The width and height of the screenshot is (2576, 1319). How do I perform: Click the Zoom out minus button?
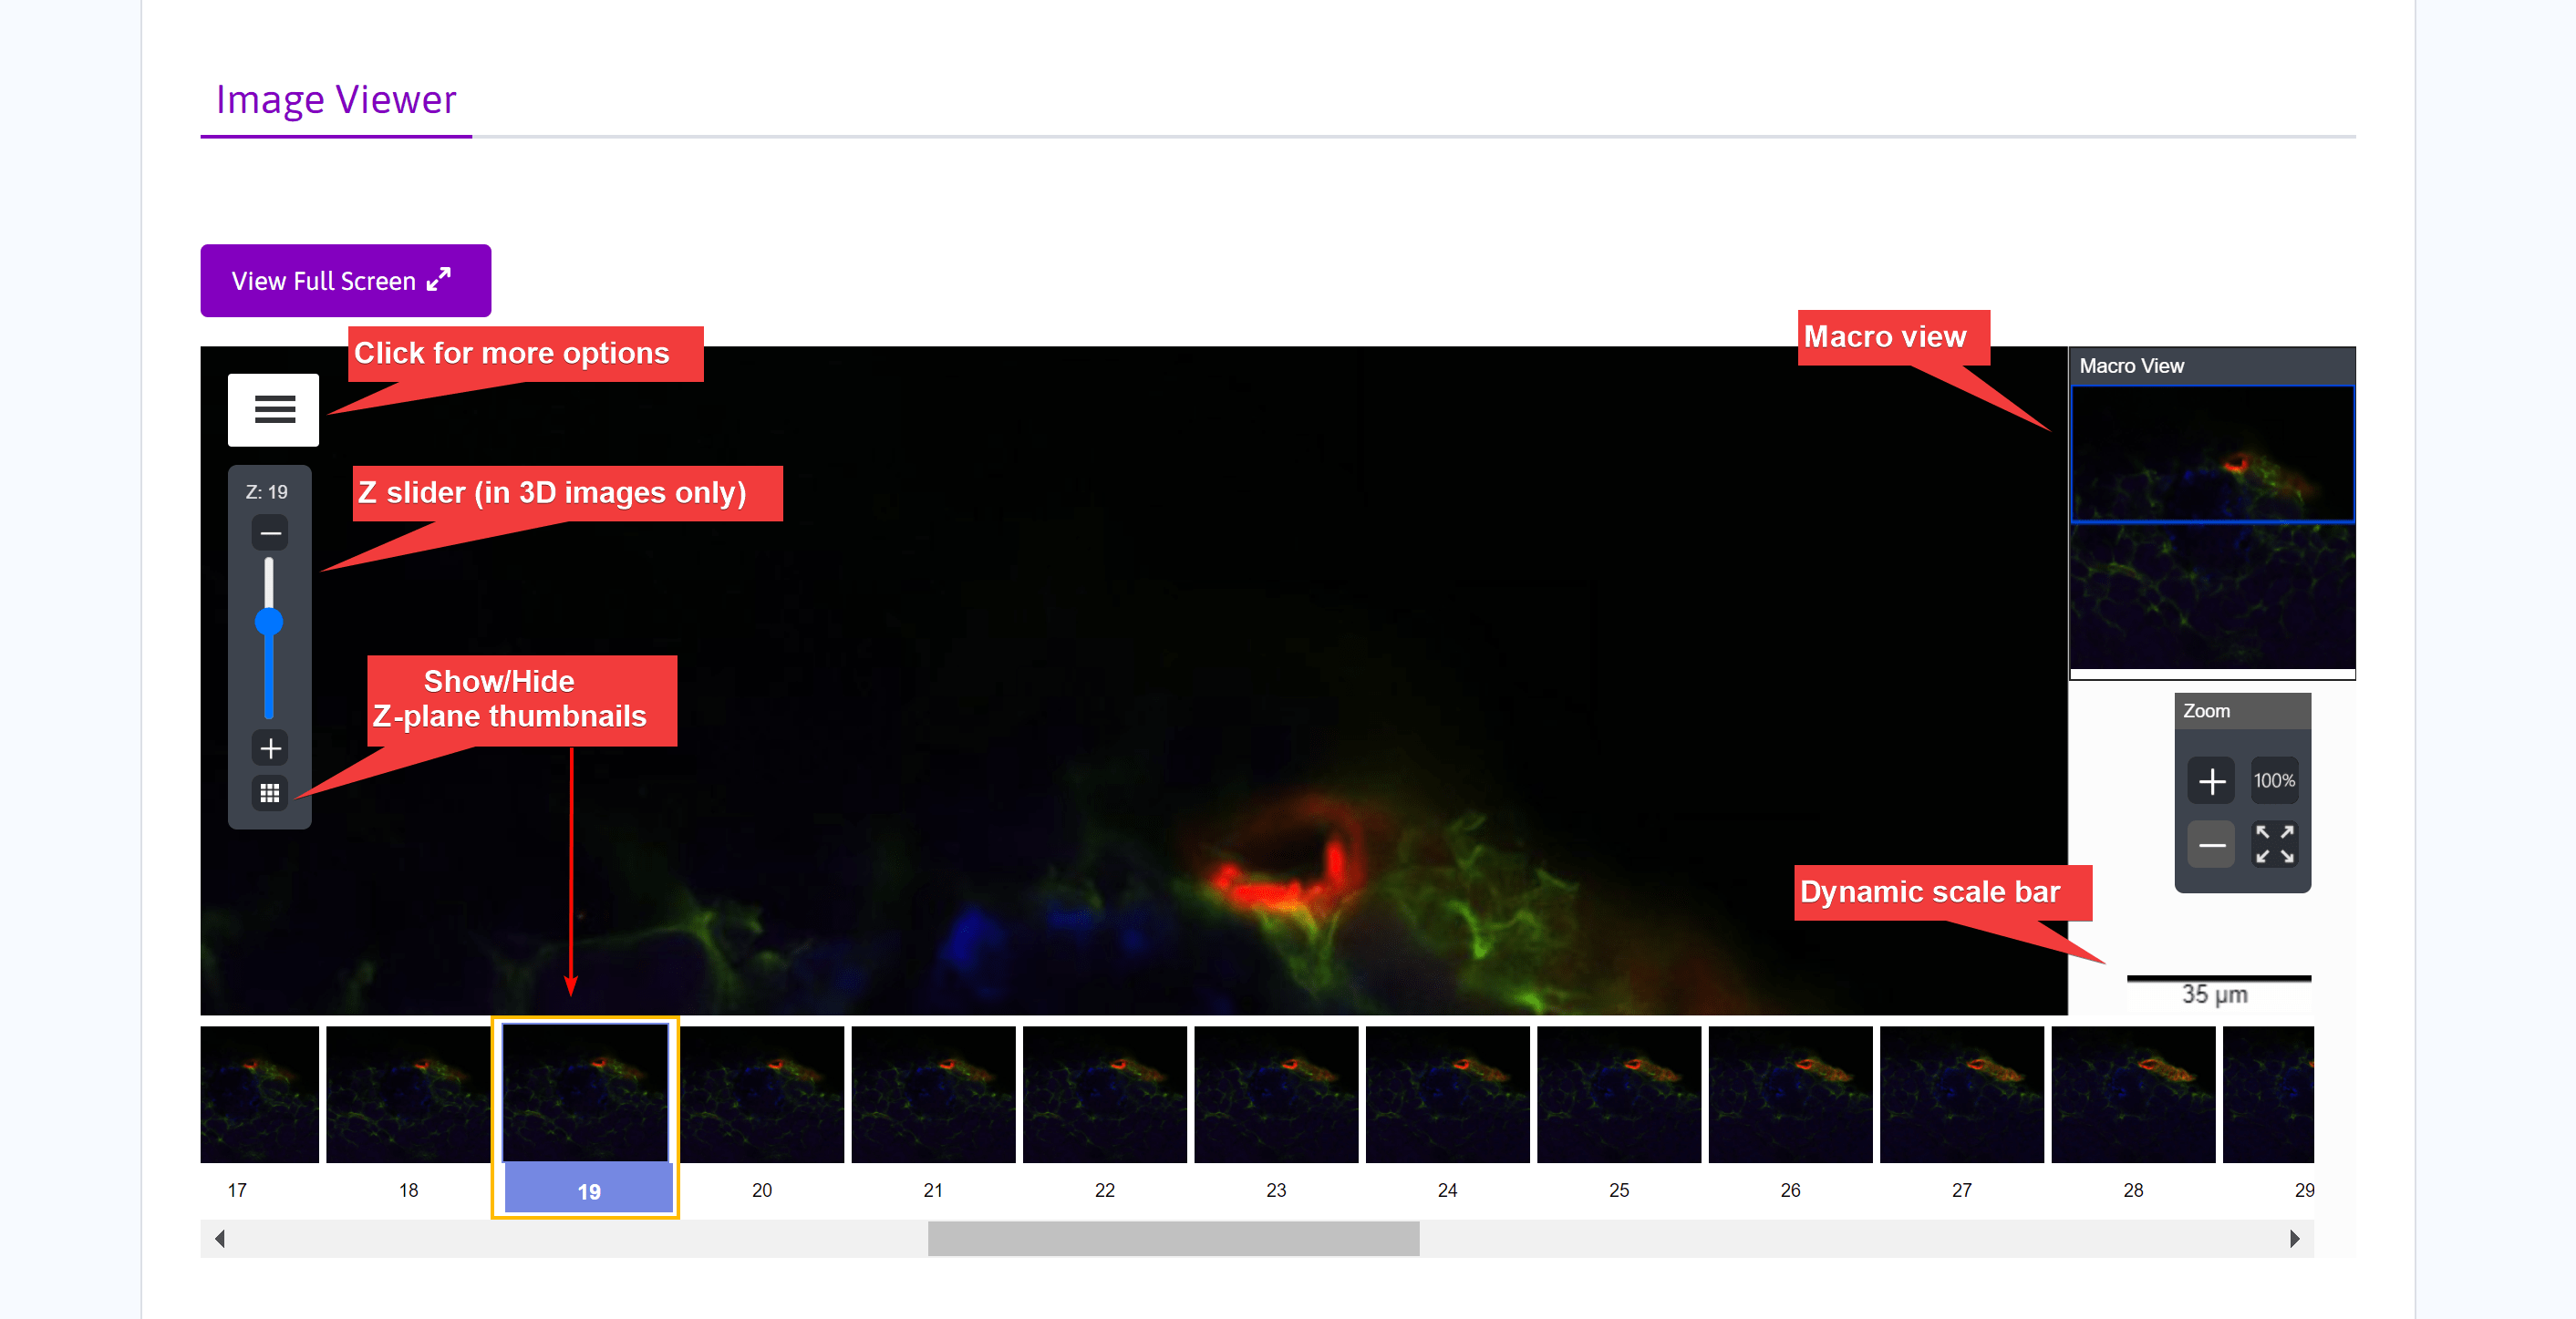[2211, 846]
